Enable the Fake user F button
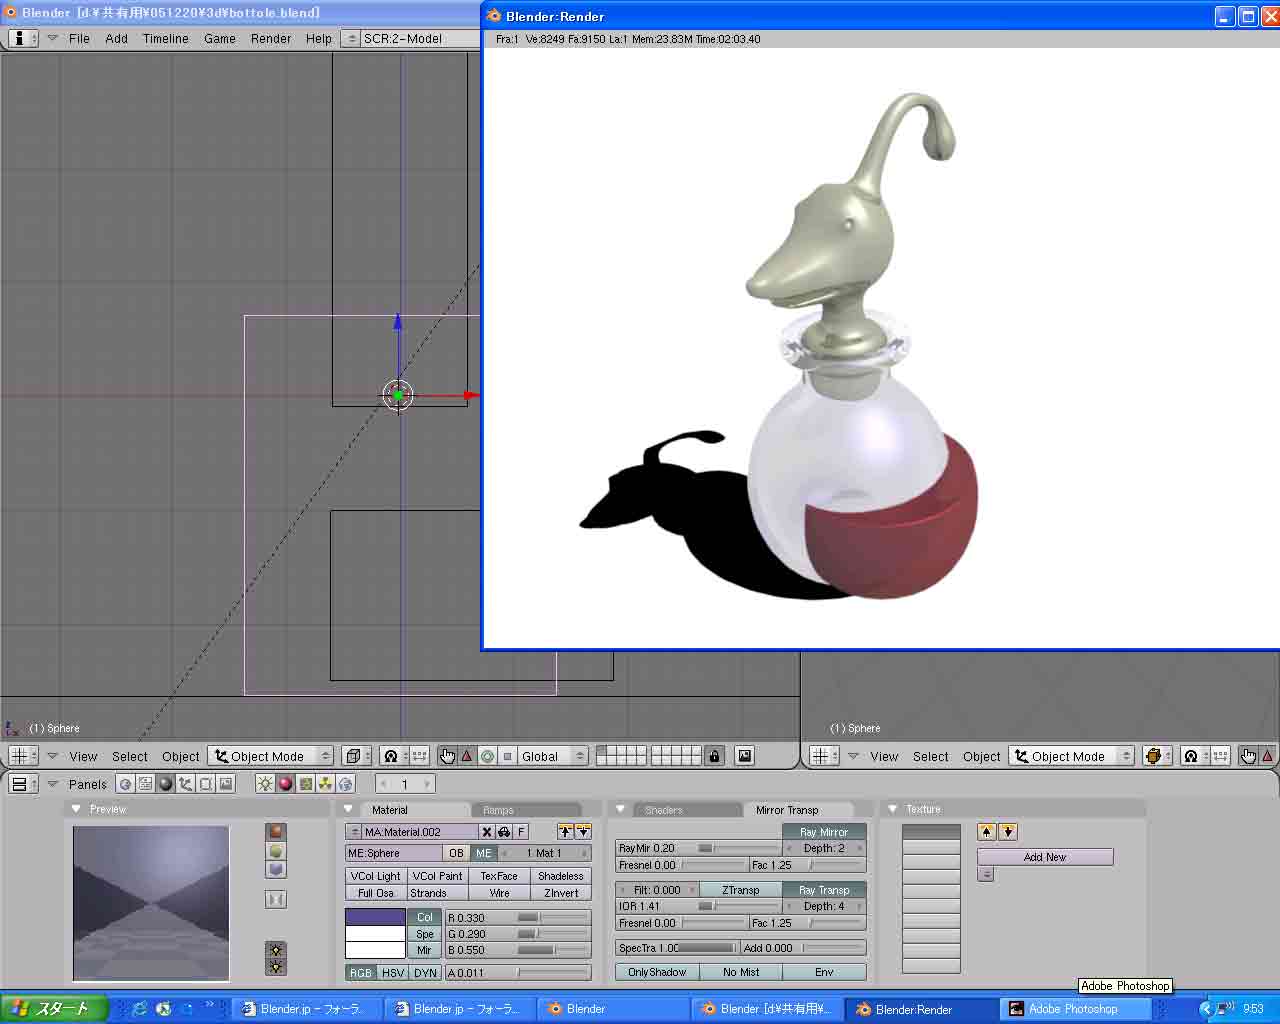This screenshot has height=1024, width=1280. (521, 832)
